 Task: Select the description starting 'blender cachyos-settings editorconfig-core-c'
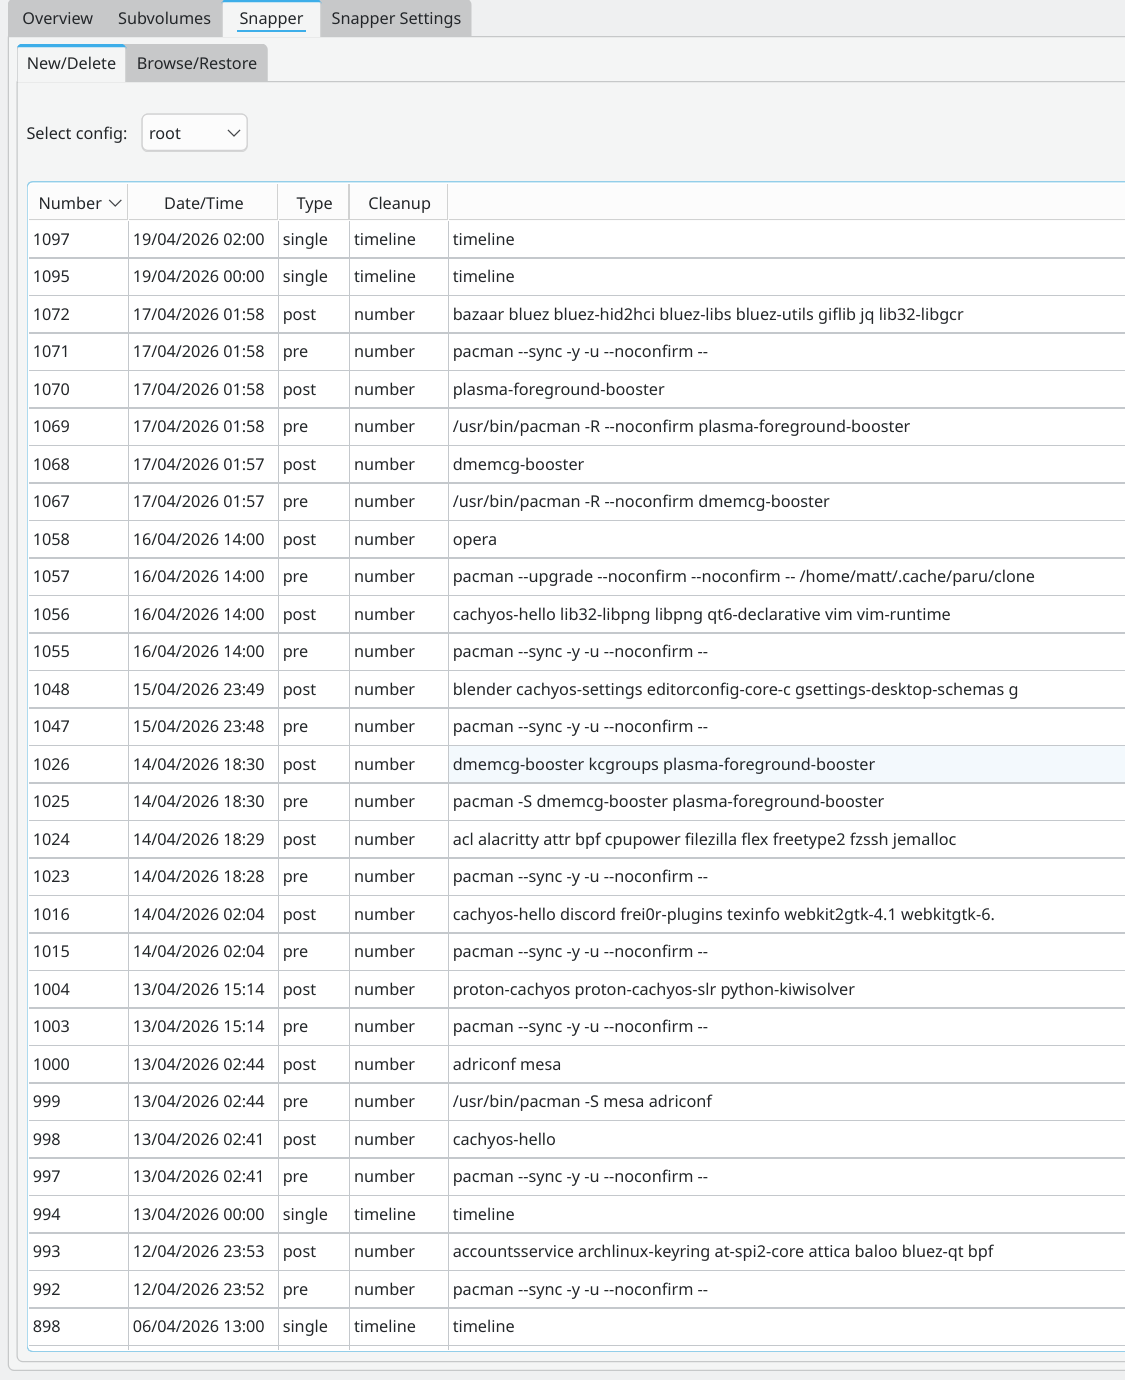pos(735,689)
